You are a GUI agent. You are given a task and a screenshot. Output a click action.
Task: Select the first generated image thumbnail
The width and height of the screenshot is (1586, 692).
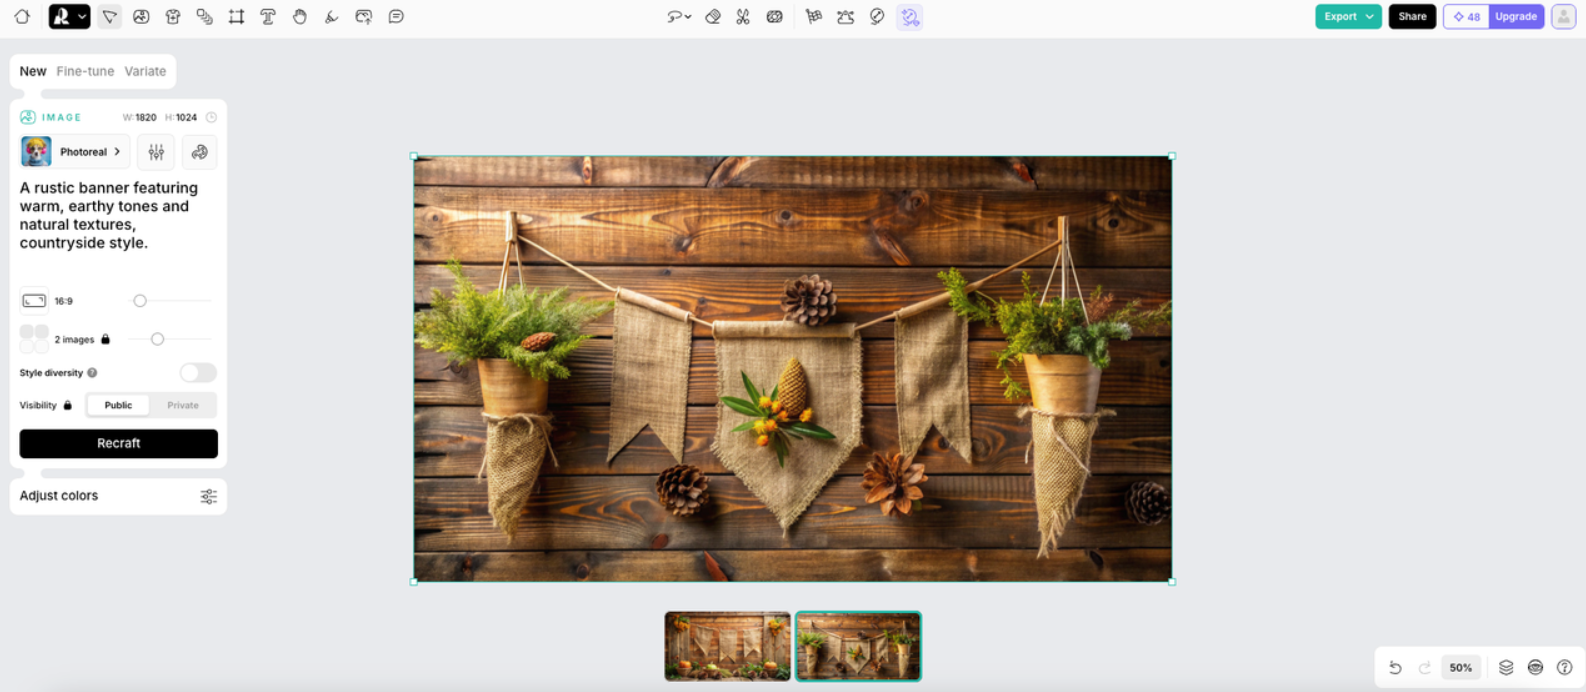click(x=727, y=646)
